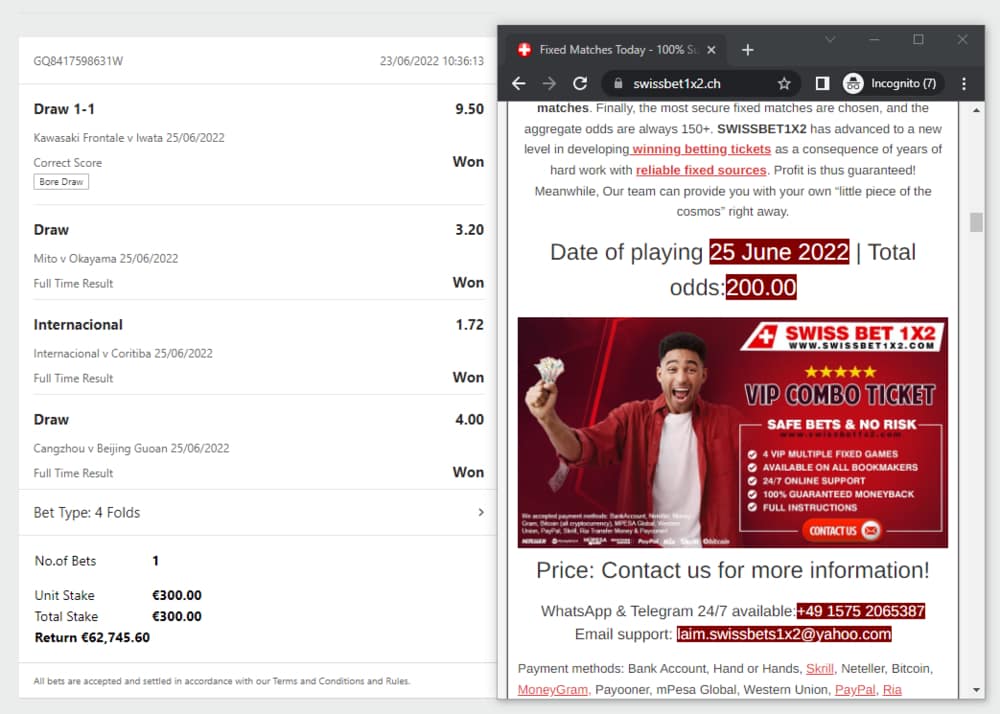Open the reliable fixed sources link
The height and width of the screenshot is (714, 1000).
[701, 170]
